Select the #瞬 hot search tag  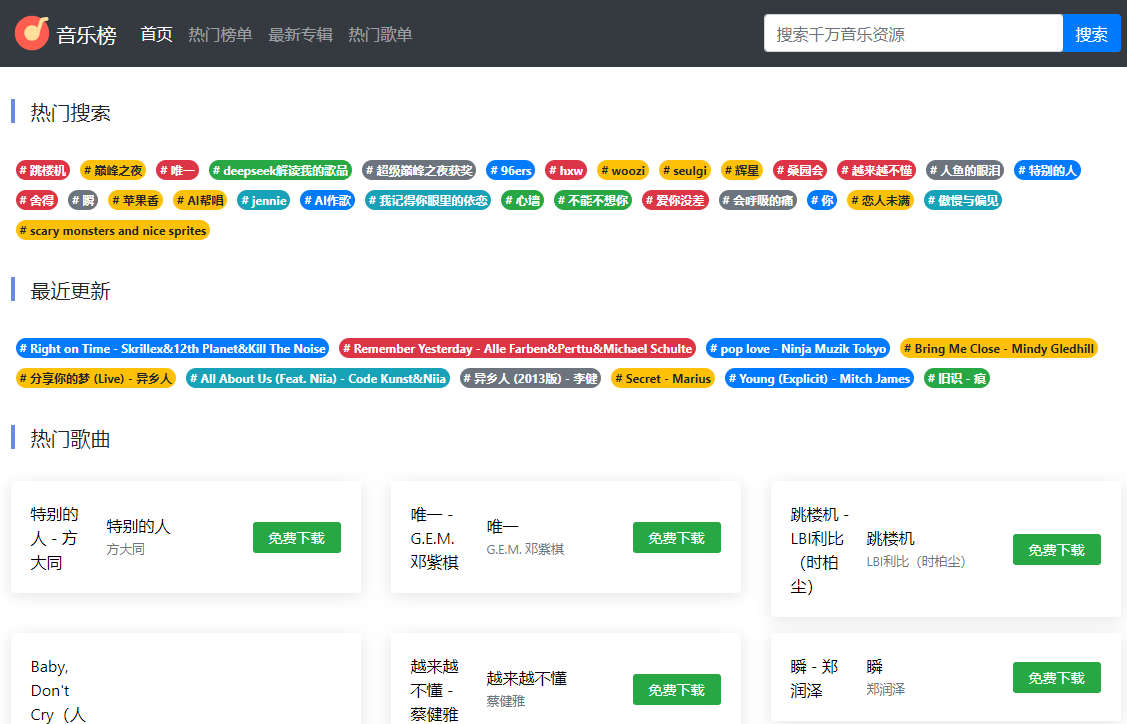click(83, 201)
